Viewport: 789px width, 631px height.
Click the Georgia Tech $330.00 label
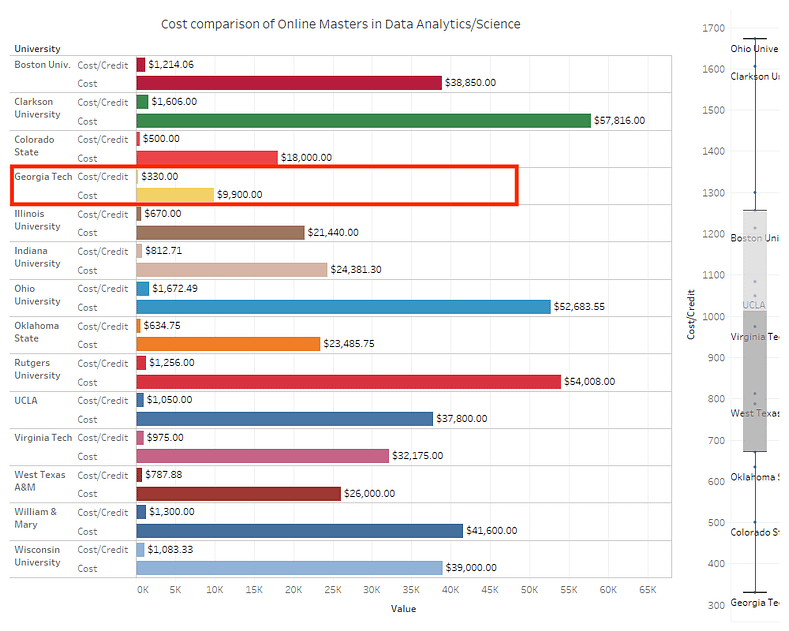[160, 177]
